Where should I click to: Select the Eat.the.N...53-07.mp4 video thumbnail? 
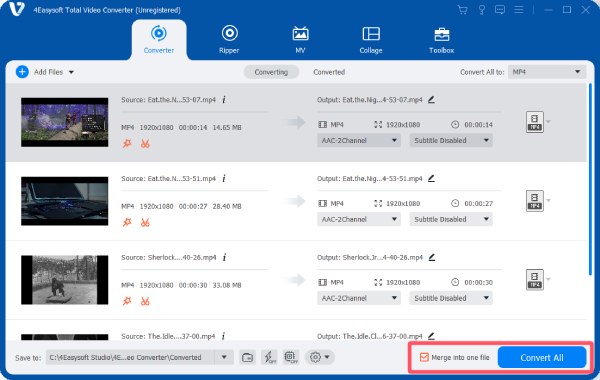(65, 122)
